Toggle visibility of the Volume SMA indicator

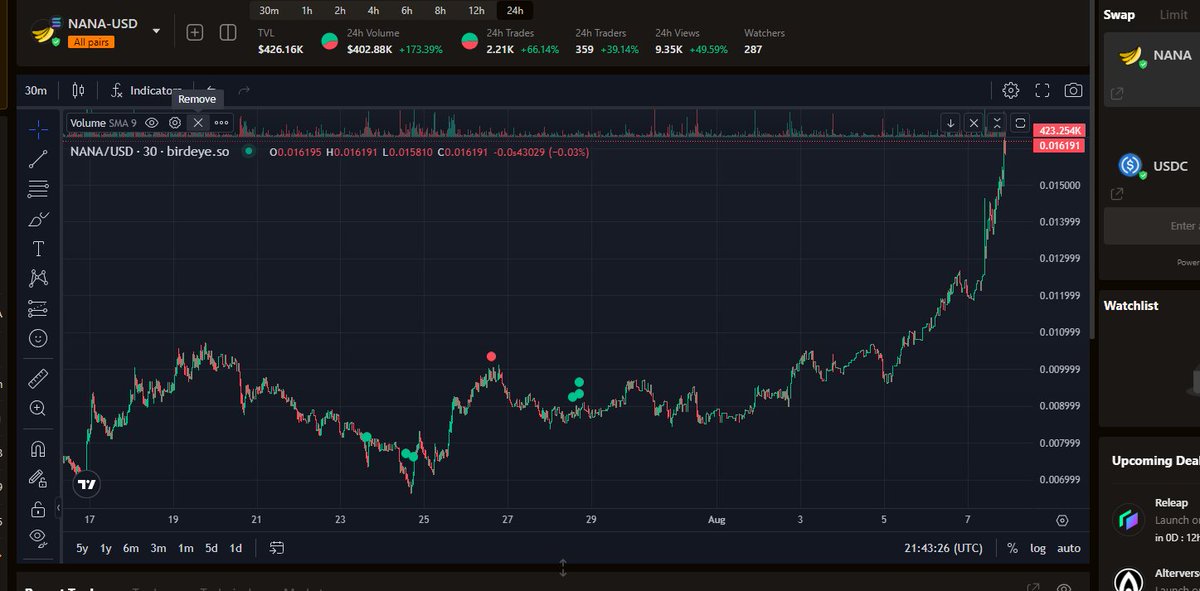pos(150,122)
